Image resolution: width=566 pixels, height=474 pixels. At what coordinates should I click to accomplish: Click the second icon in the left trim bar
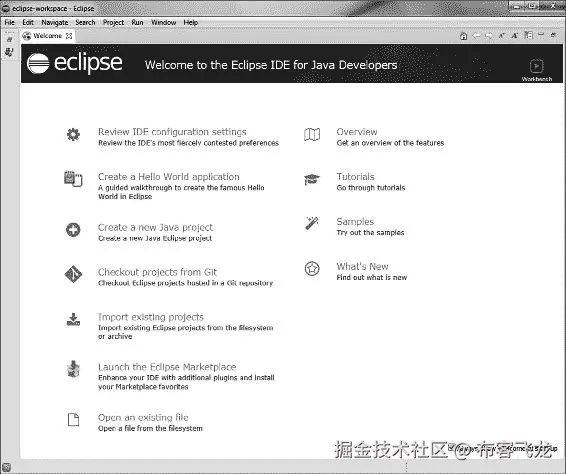[9, 52]
